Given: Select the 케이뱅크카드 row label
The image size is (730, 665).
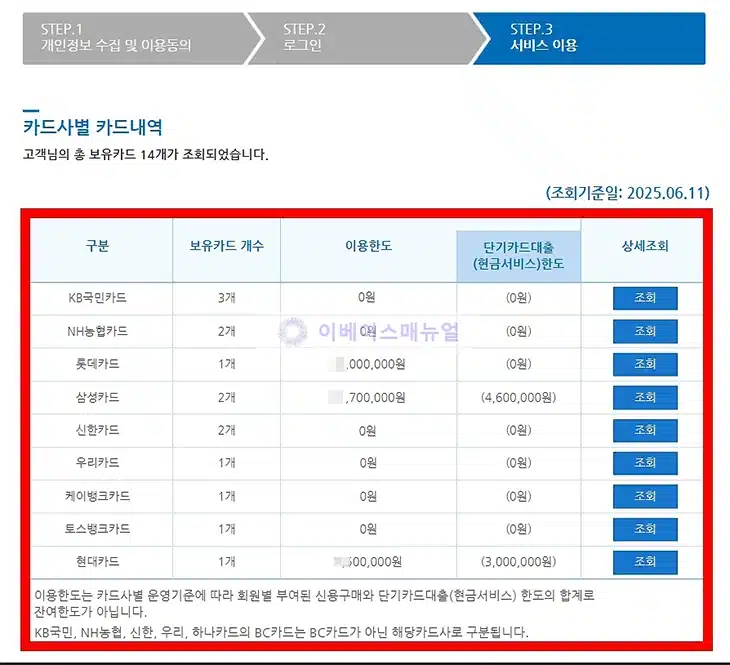Looking at the screenshot, I should tap(97, 496).
